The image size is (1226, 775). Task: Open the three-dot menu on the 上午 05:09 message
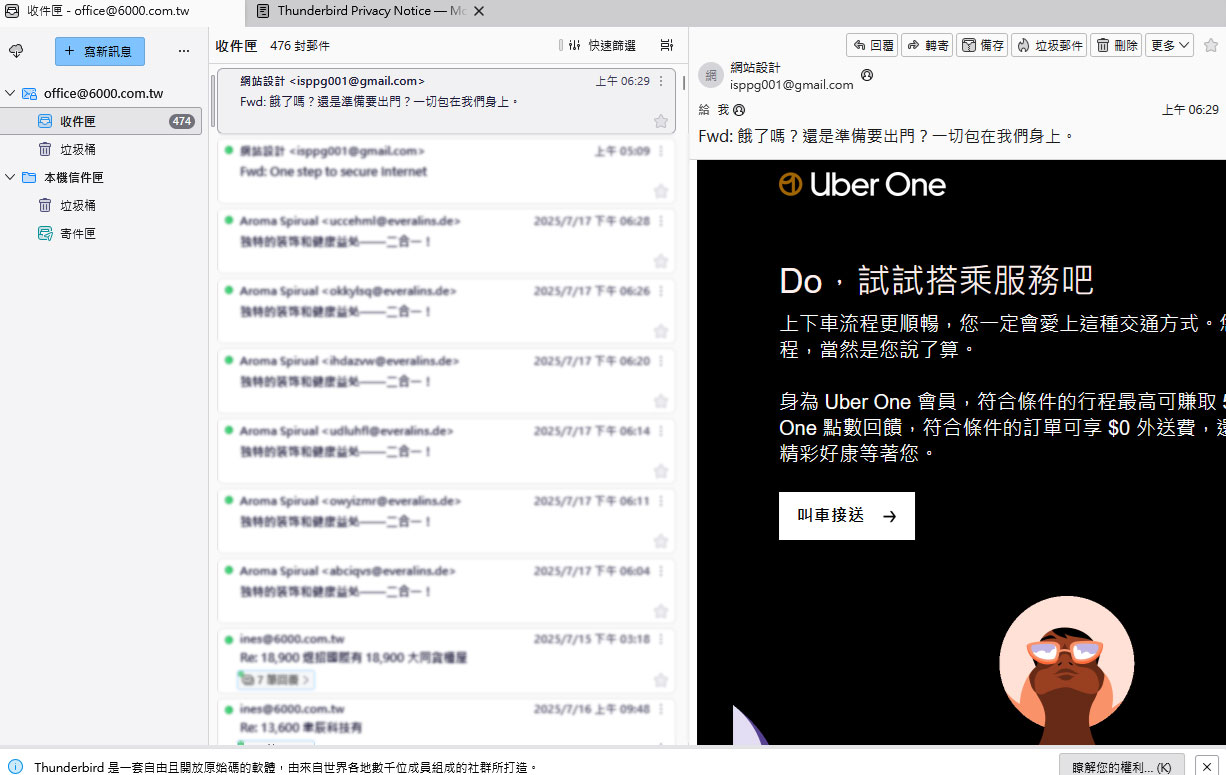pyautogui.click(x=661, y=151)
